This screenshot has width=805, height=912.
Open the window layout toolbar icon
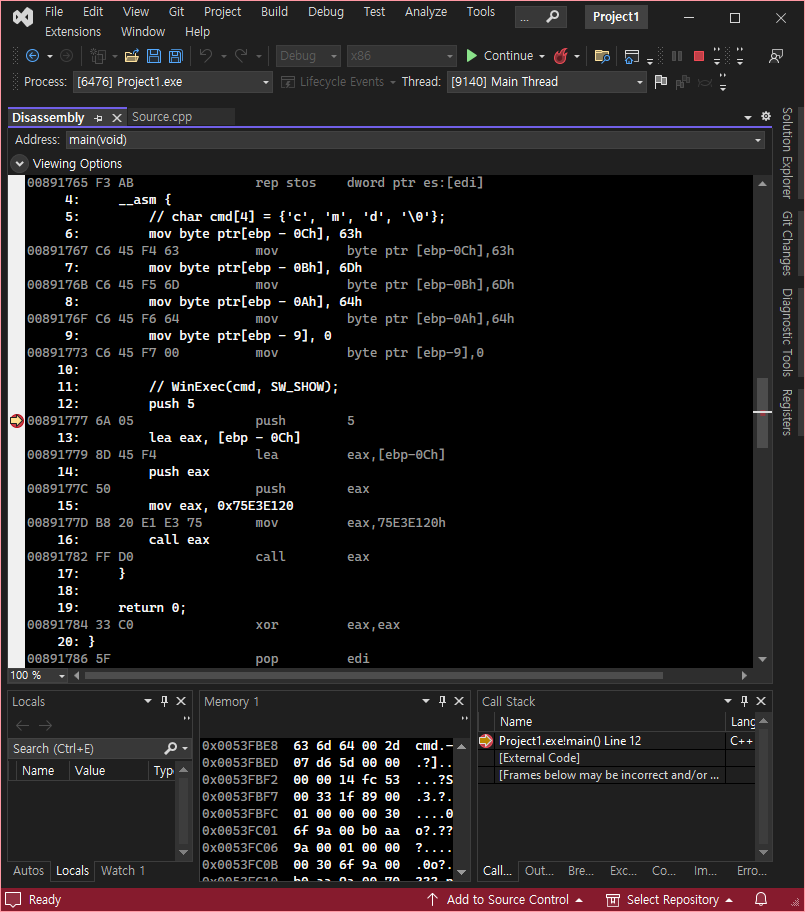632,56
